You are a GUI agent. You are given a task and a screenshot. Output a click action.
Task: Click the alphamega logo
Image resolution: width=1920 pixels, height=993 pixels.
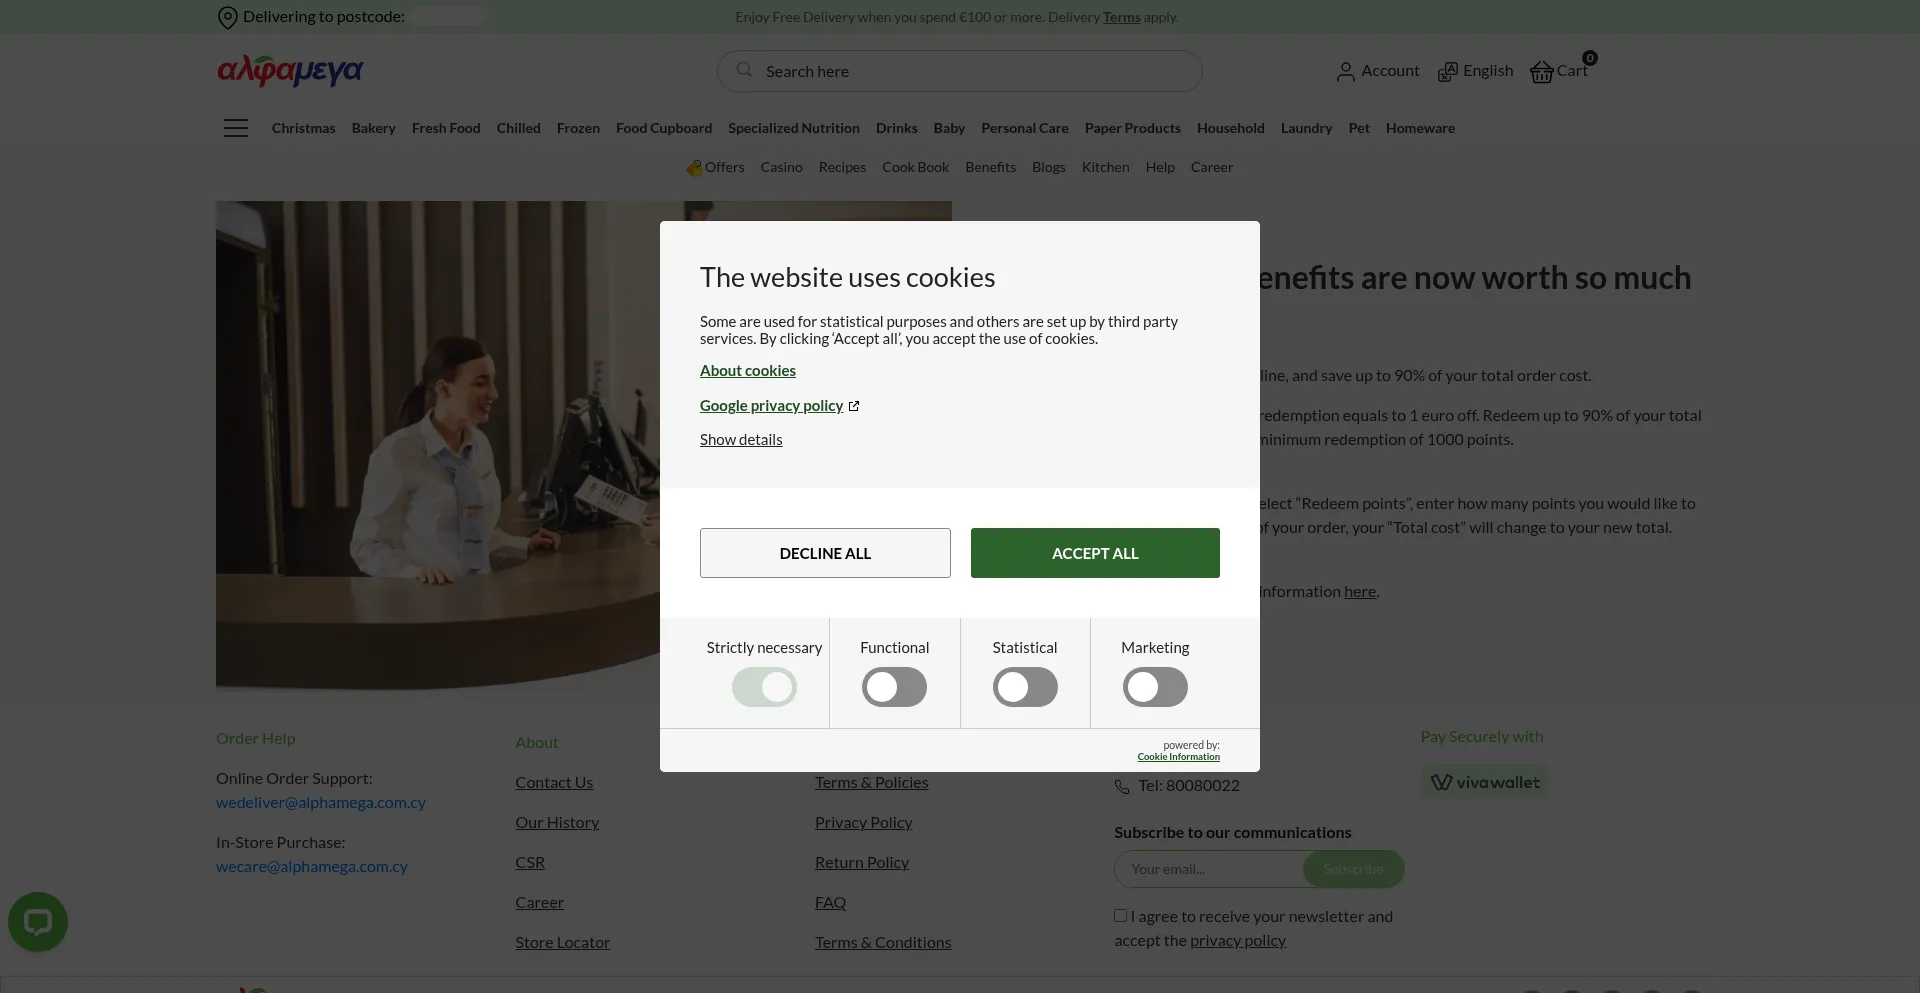[290, 70]
